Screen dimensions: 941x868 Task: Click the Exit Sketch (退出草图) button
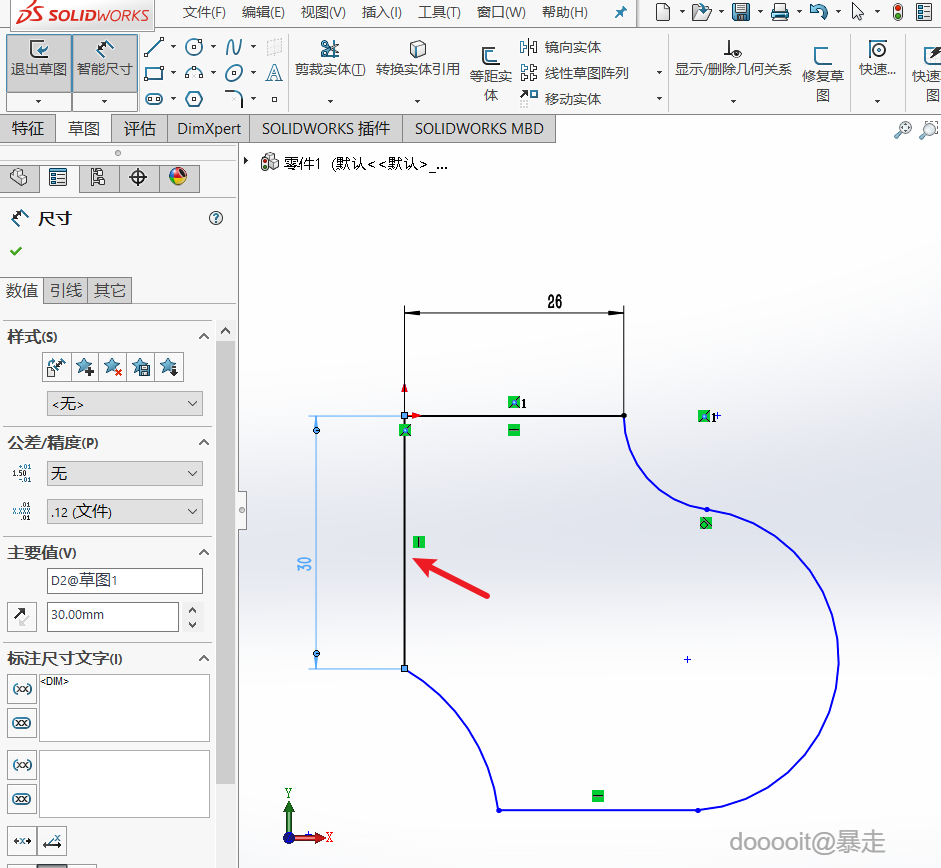coord(39,63)
